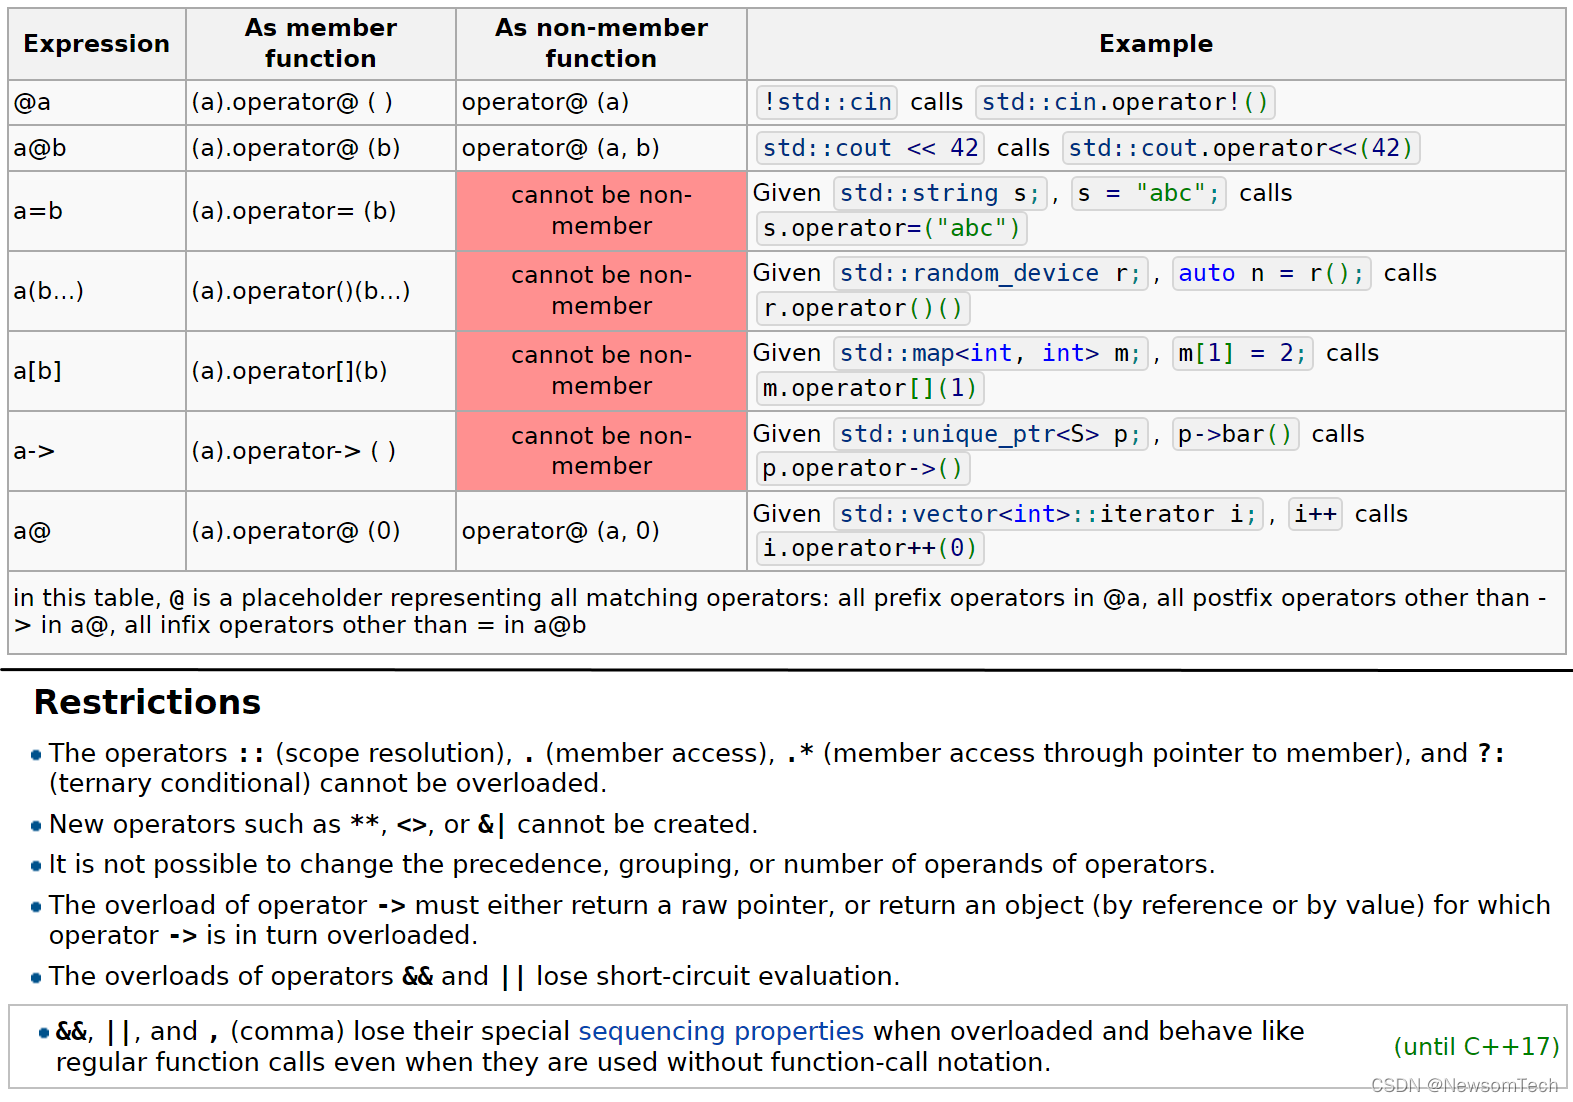Viewport: 1573px width, 1102px height.
Task: Select the 'Example' column header
Action: [1156, 44]
